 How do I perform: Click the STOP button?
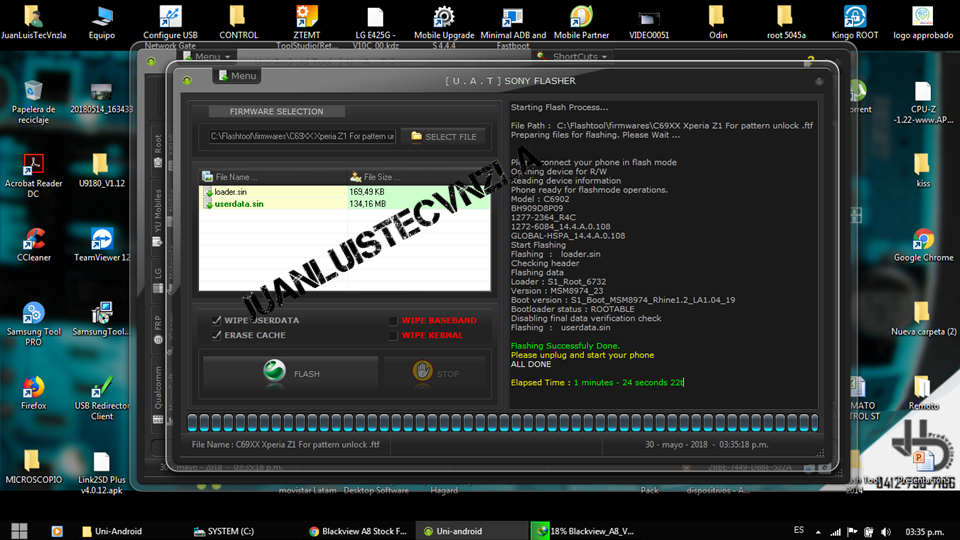[437, 373]
